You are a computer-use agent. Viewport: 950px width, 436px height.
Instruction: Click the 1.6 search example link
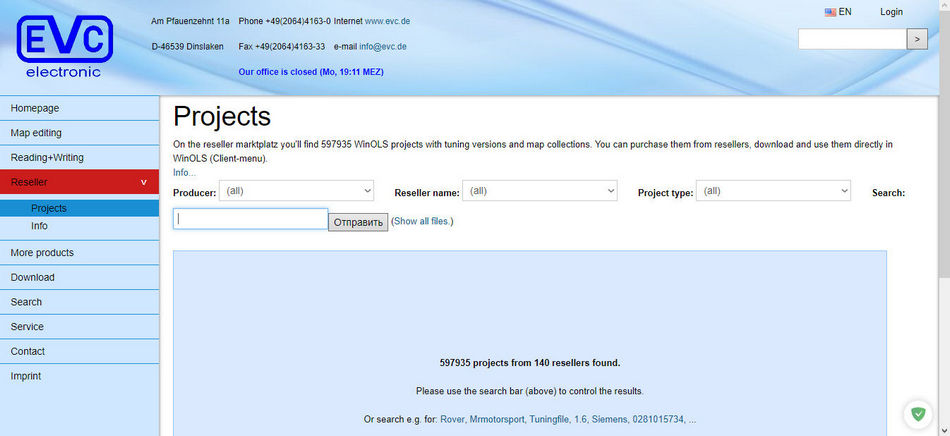click(579, 419)
